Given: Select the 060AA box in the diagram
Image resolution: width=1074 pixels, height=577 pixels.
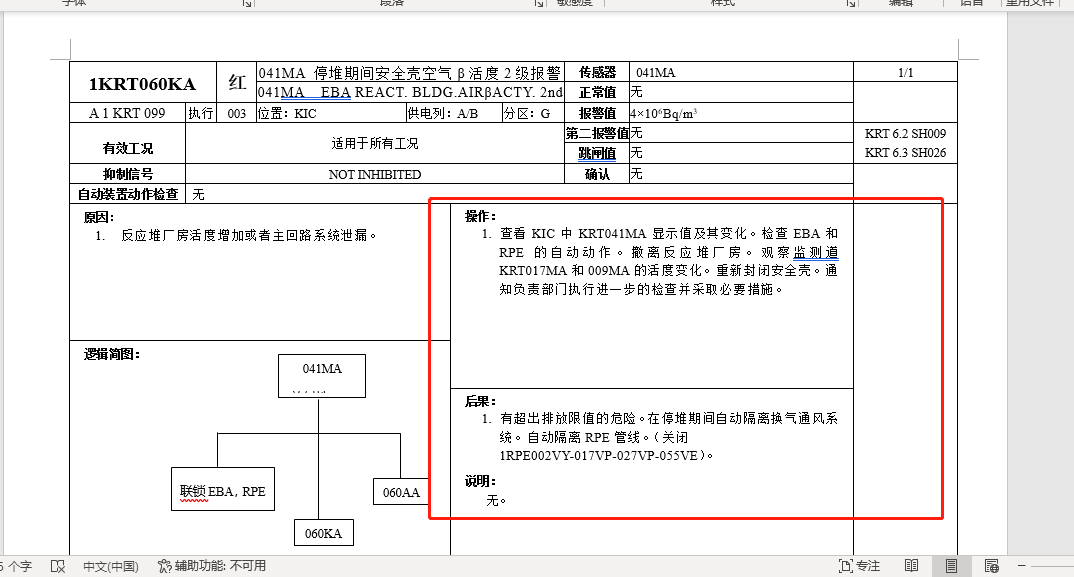Looking at the screenshot, I should [401, 492].
